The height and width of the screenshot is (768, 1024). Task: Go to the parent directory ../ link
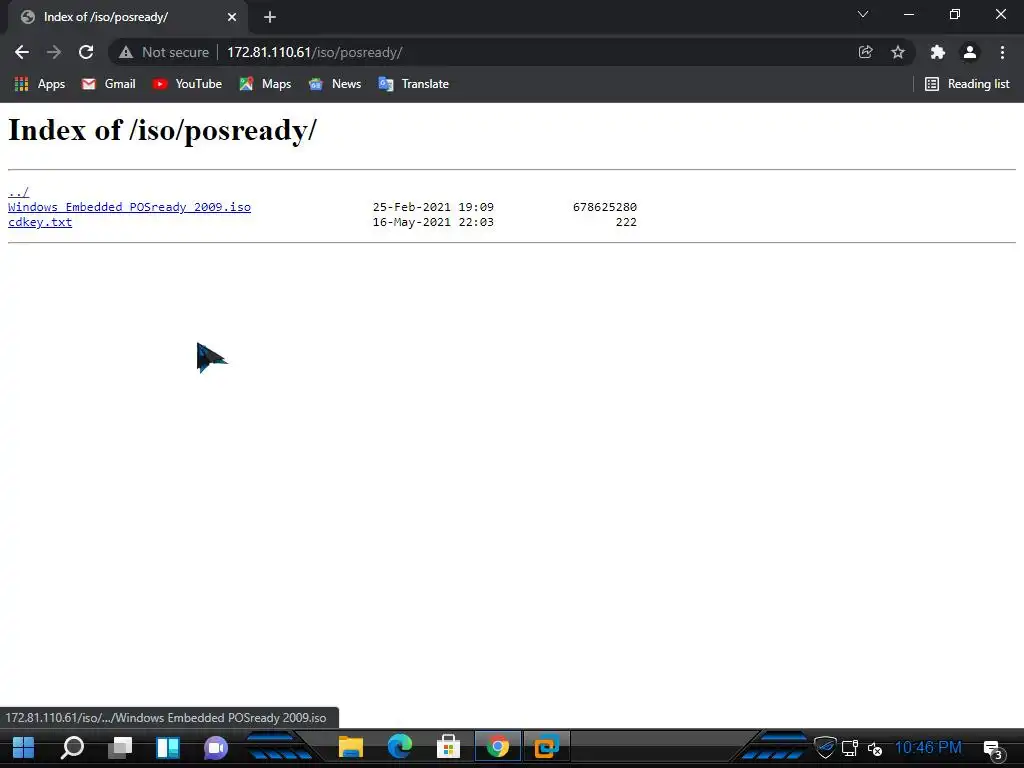[18, 192]
